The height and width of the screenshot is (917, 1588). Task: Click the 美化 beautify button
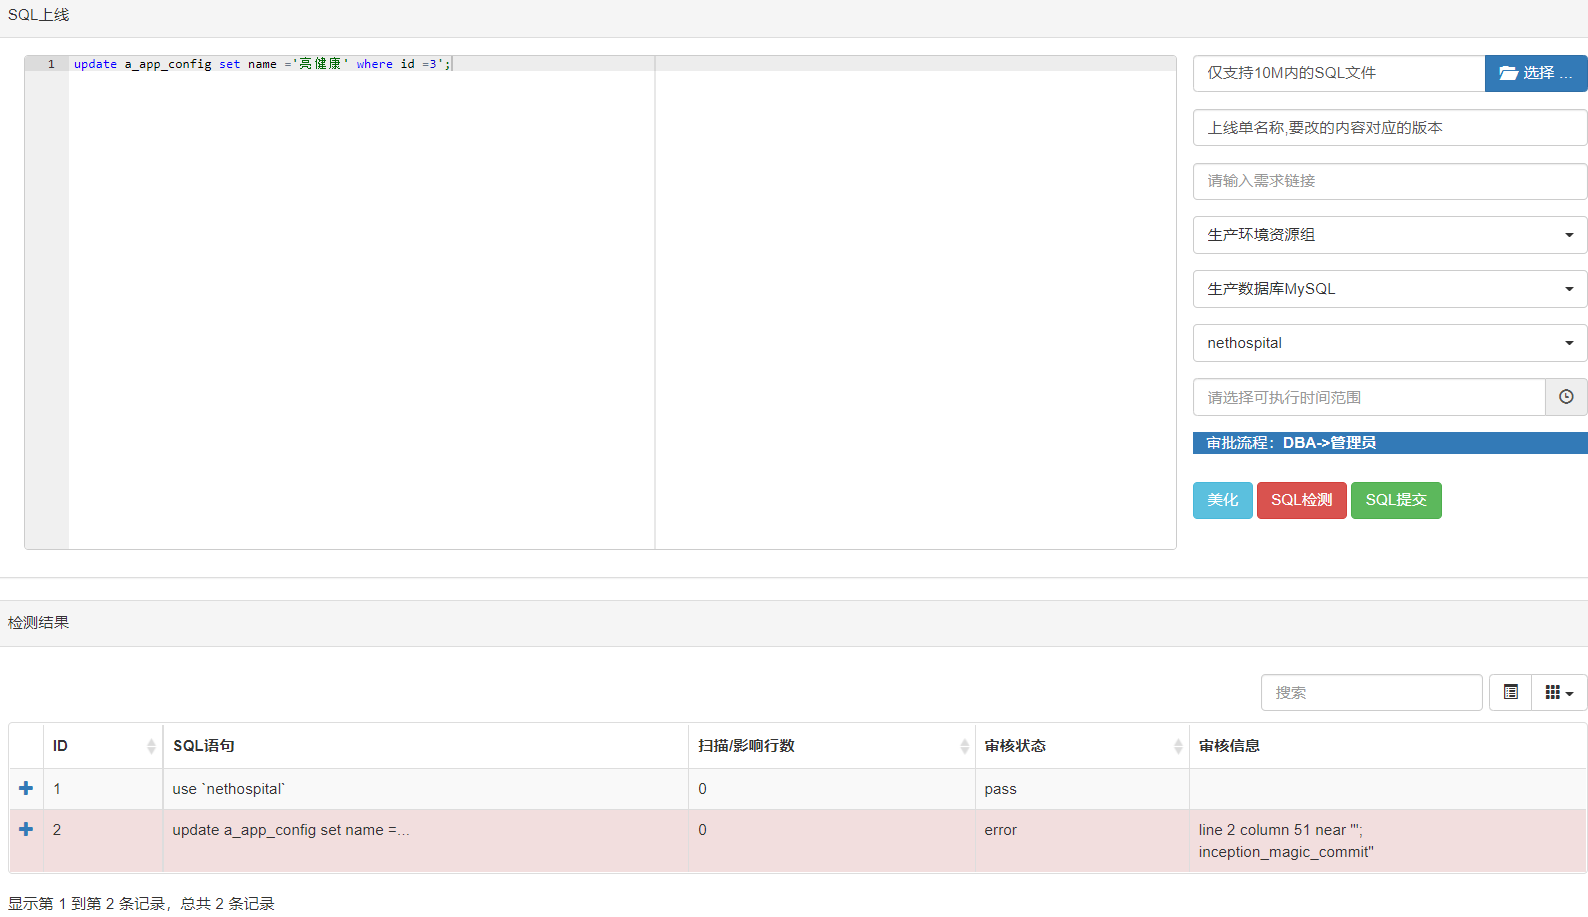tap(1222, 500)
